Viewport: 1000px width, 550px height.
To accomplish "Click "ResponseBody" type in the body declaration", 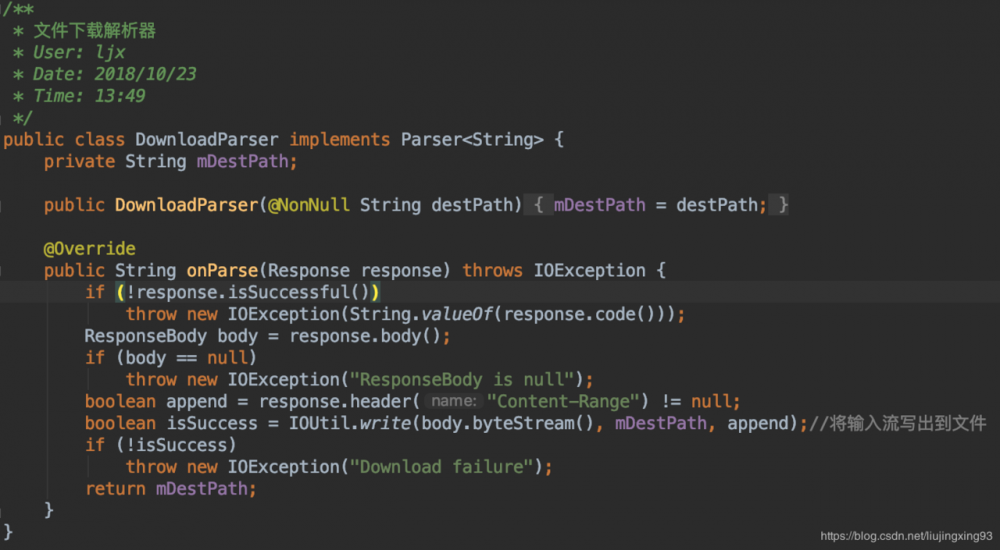I will click(x=145, y=336).
